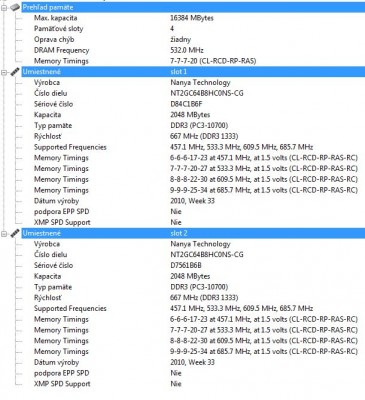Click the memory chip icon beside Prehľad pamäte
The height and width of the screenshot is (400, 365).
(15, 7)
